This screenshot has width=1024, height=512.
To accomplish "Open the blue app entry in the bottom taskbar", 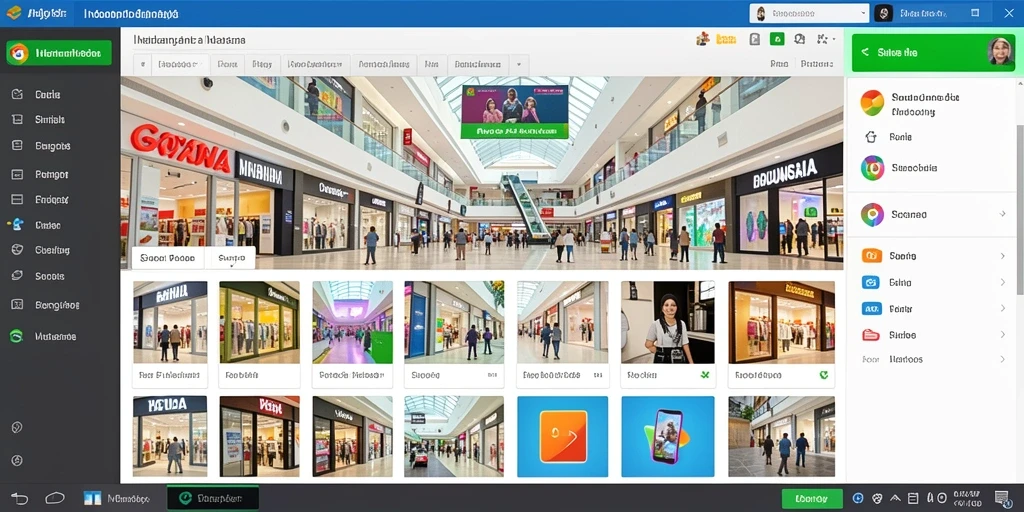I will [117, 498].
